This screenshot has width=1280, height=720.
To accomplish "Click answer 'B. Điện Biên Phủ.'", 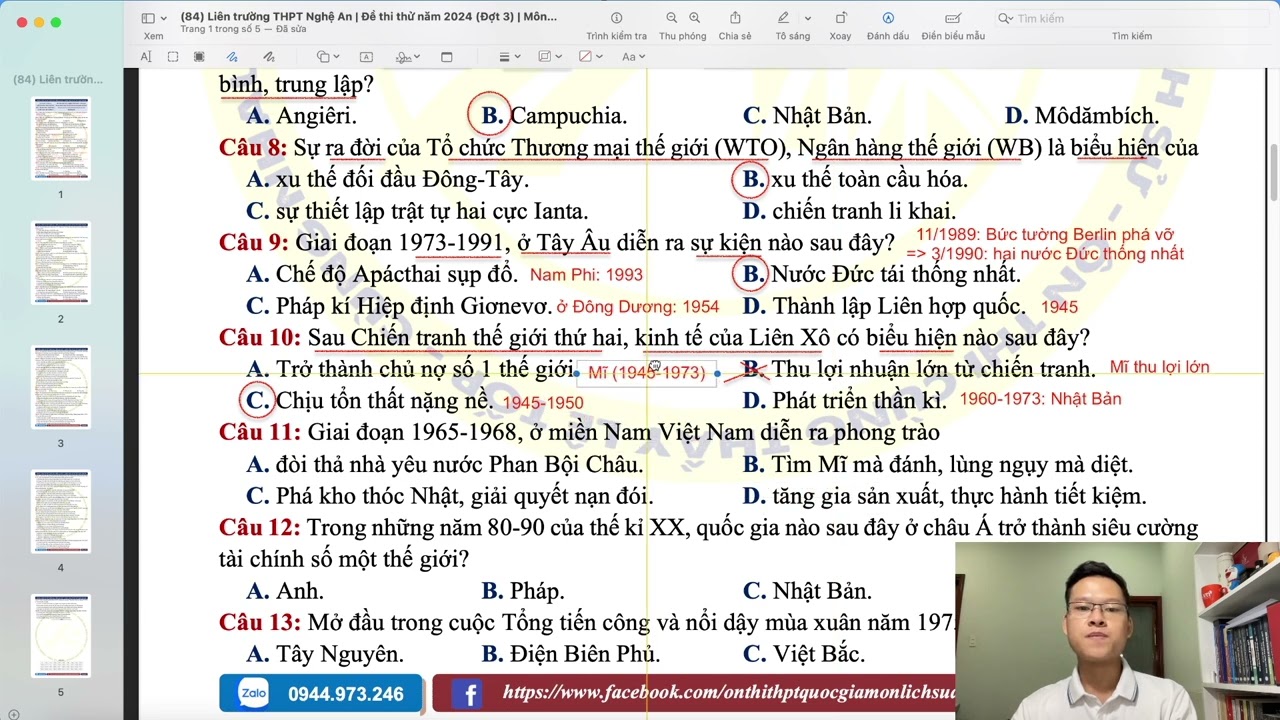I will click(x=571, y=654).
